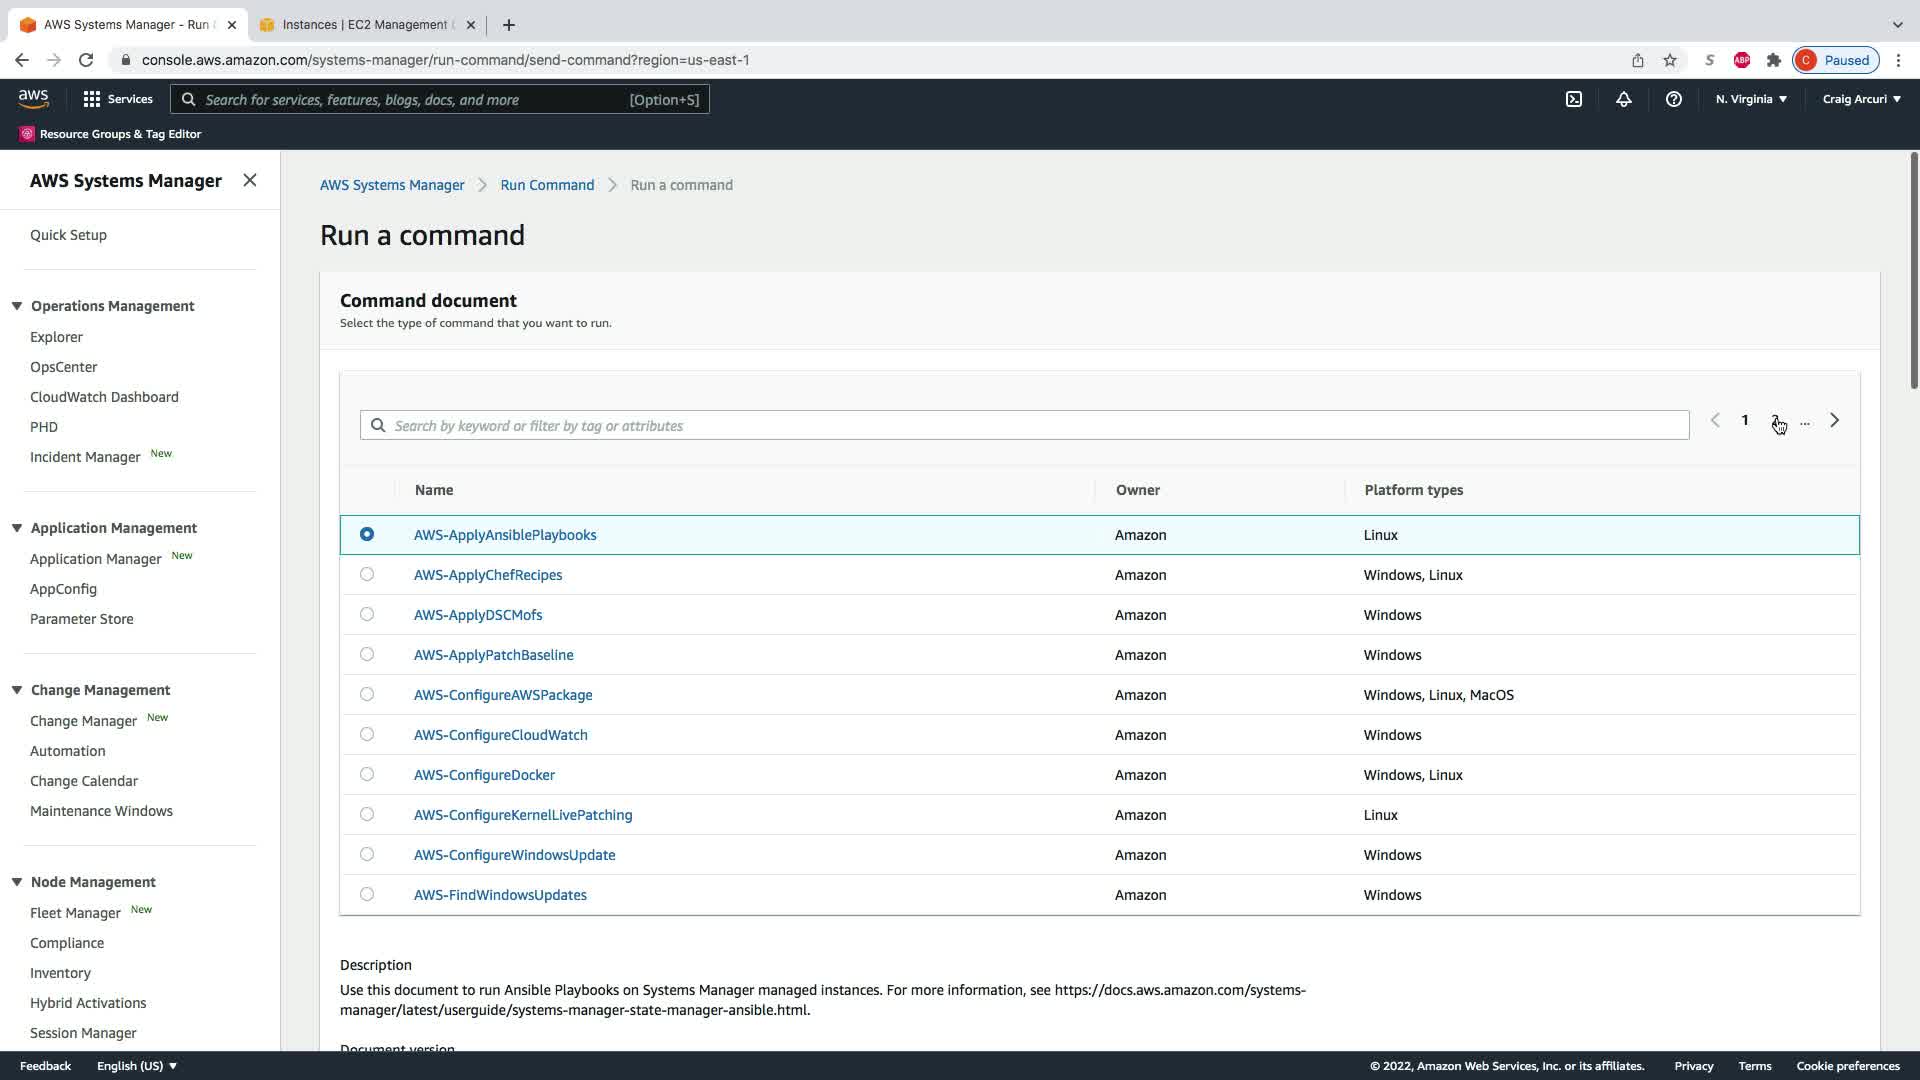The height and width of the screenshot is (1080, 1920).
Task: Open the Services grid menu
Action: pos(118,99)
